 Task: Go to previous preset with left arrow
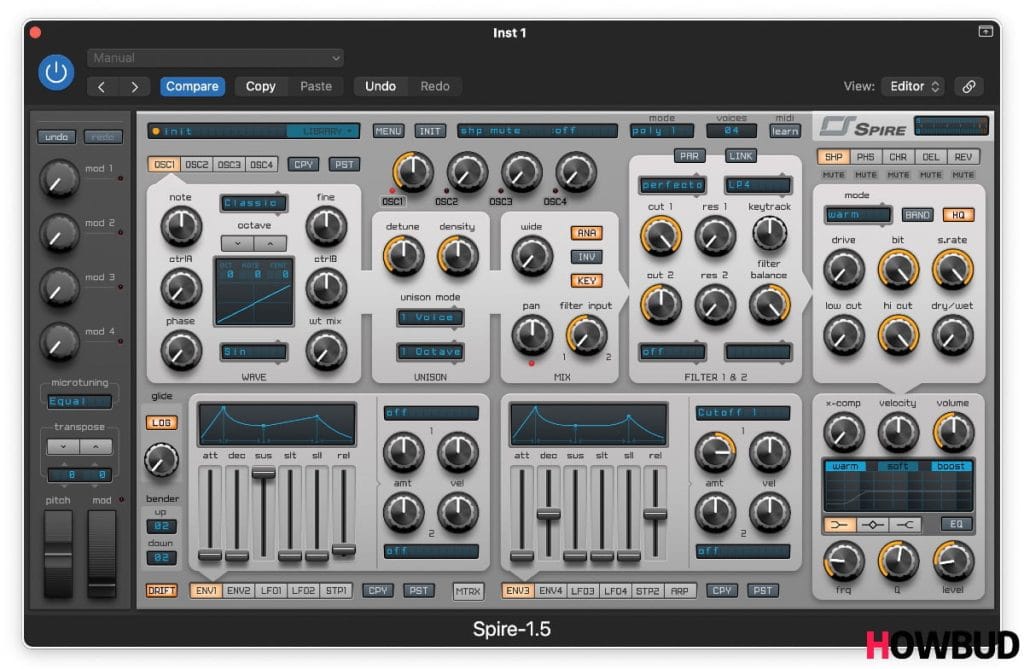point(101,87)
